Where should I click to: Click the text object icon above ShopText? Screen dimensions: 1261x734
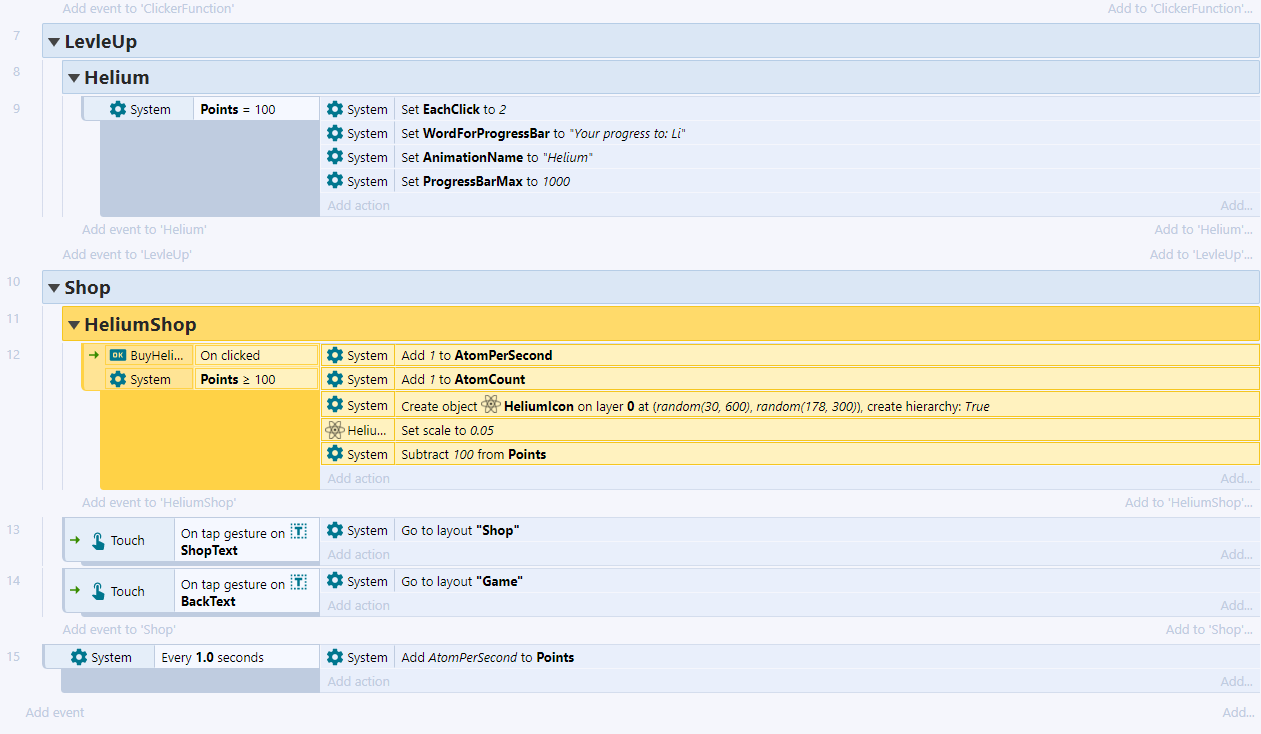[299, 533]
